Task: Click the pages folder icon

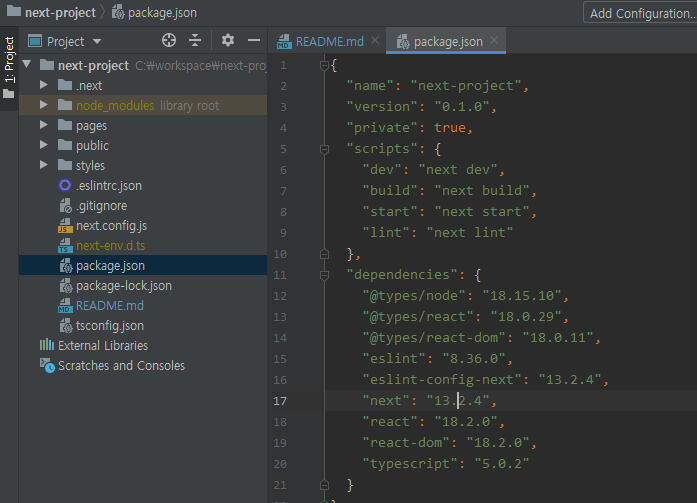Action: [x=65, y=125]
